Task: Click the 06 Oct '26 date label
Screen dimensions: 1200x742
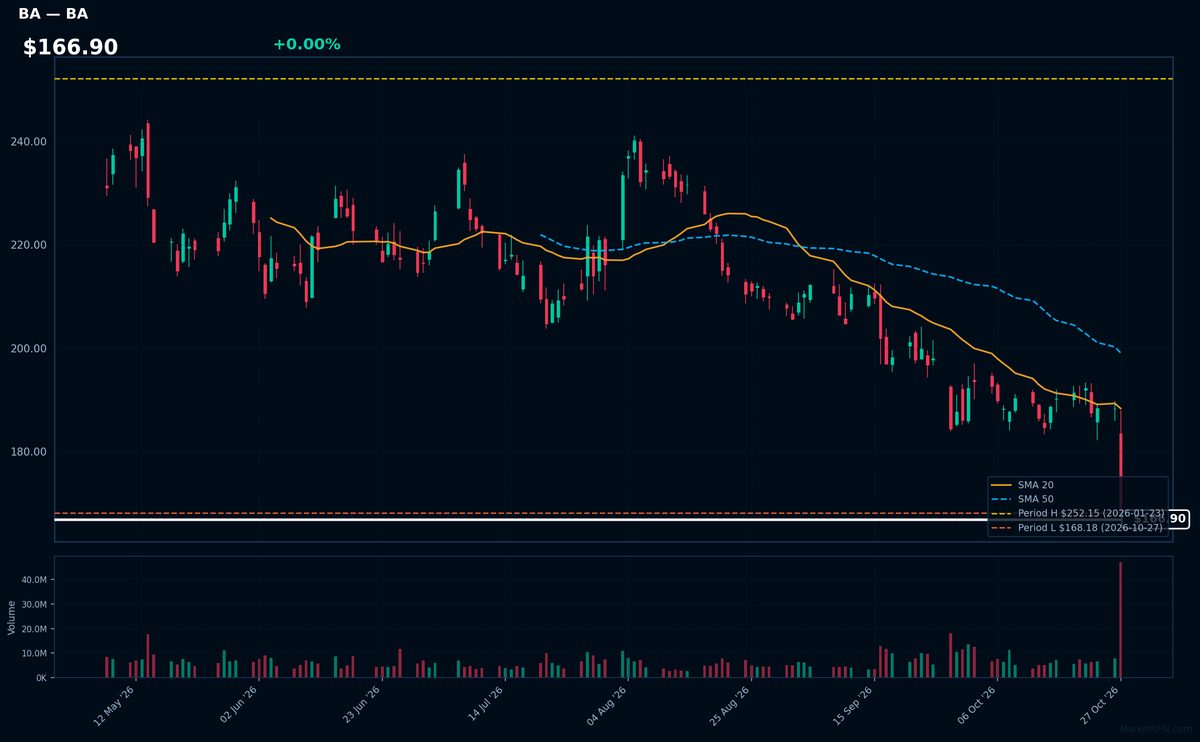Action: click(x=977, y=707)
